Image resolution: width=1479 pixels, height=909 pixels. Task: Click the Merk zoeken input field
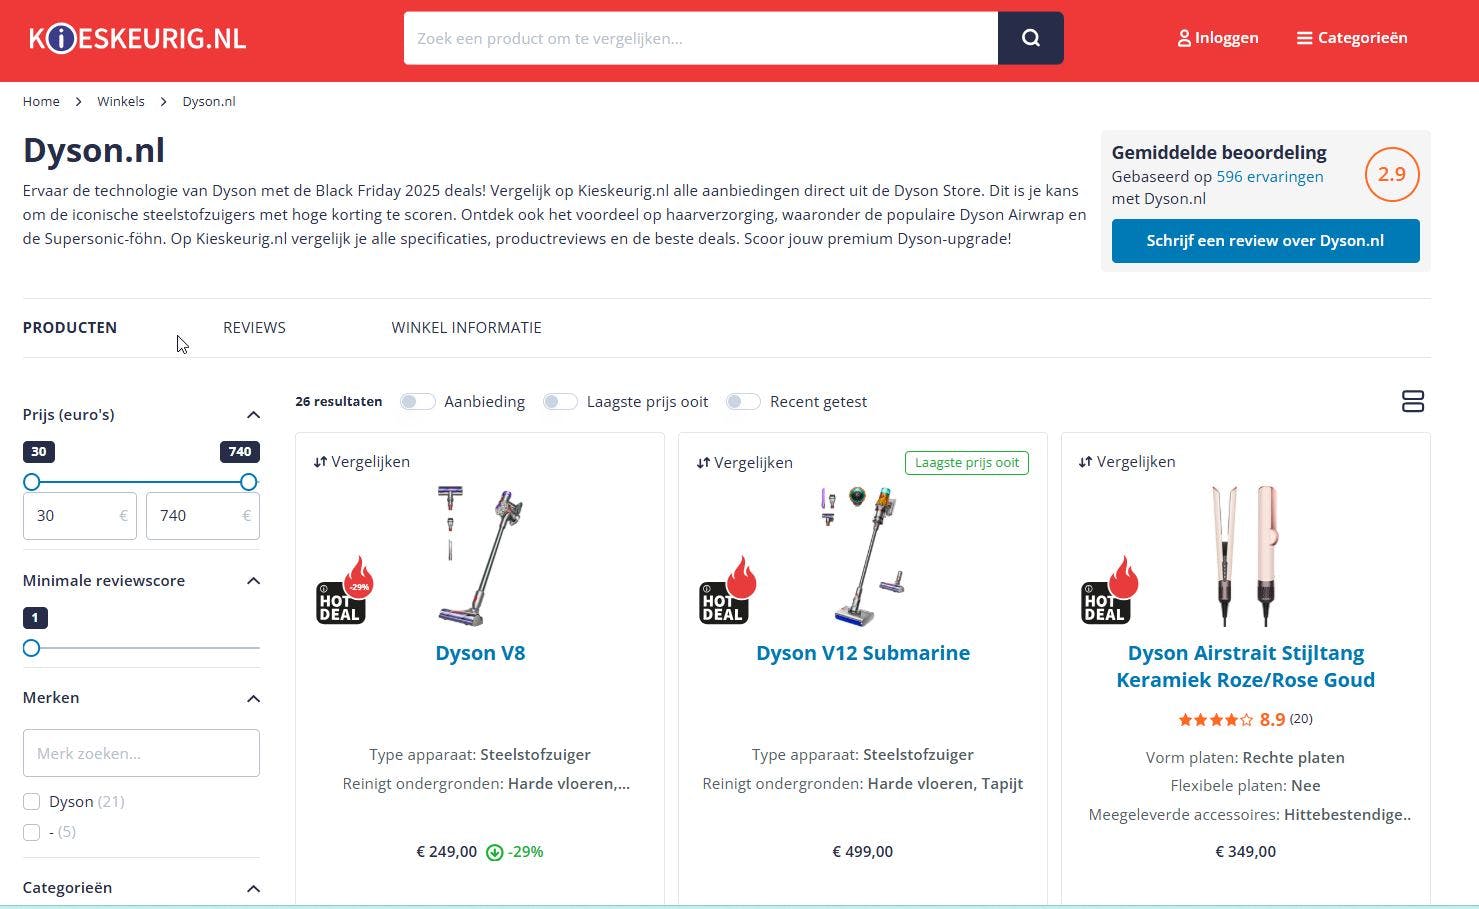pyautogui.click(x=141, y=753)
